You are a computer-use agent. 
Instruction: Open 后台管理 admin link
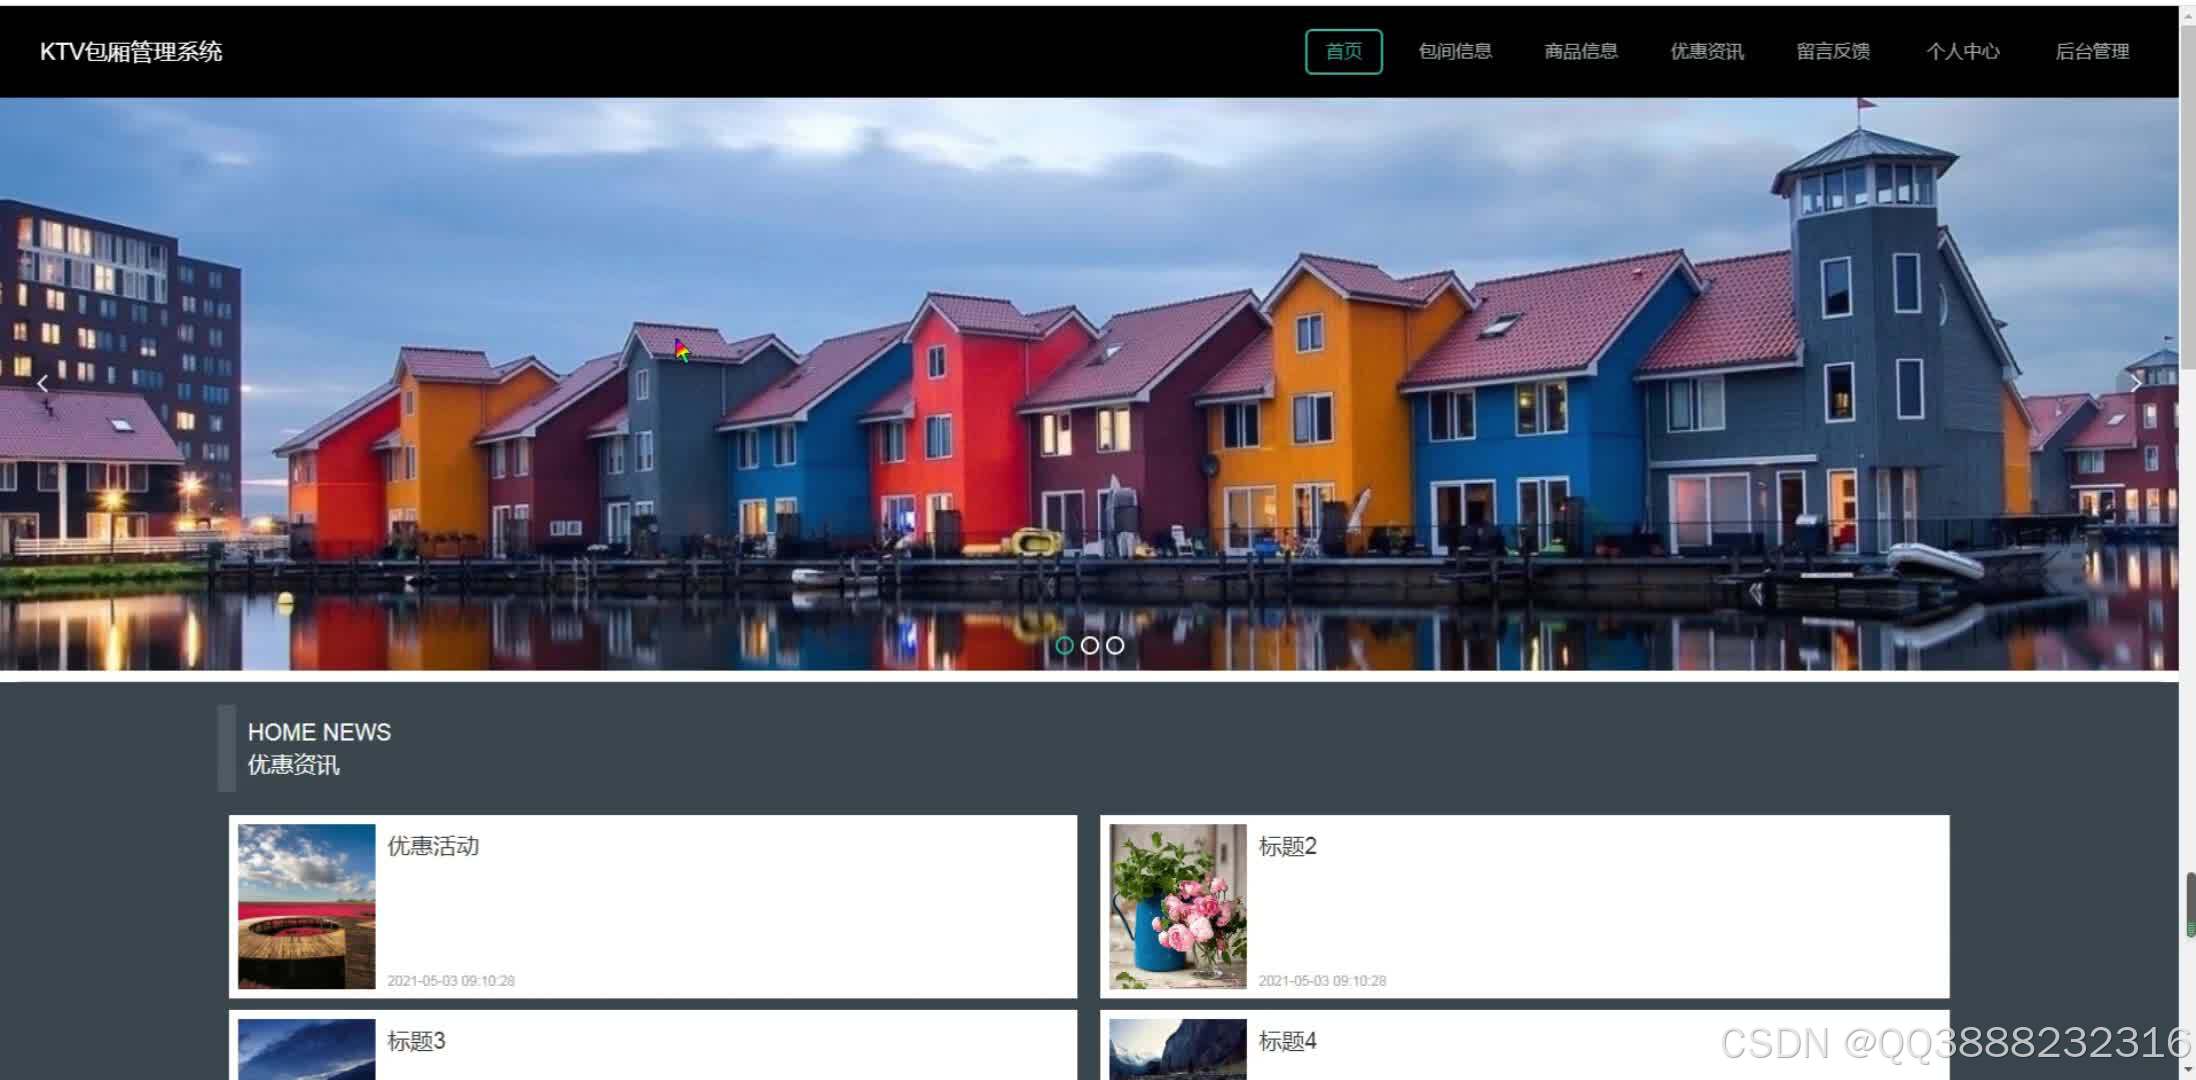(x=2092, y=52)
